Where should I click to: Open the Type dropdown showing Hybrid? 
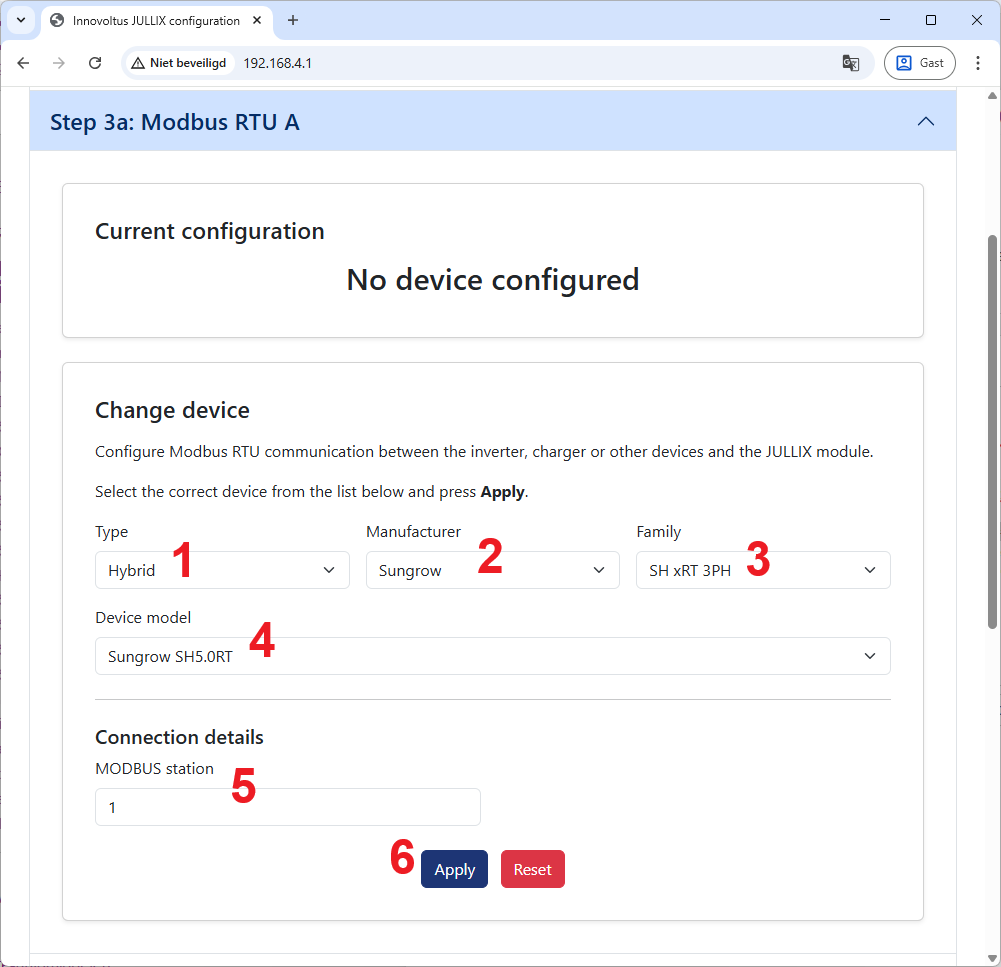(x=222, y=570)
